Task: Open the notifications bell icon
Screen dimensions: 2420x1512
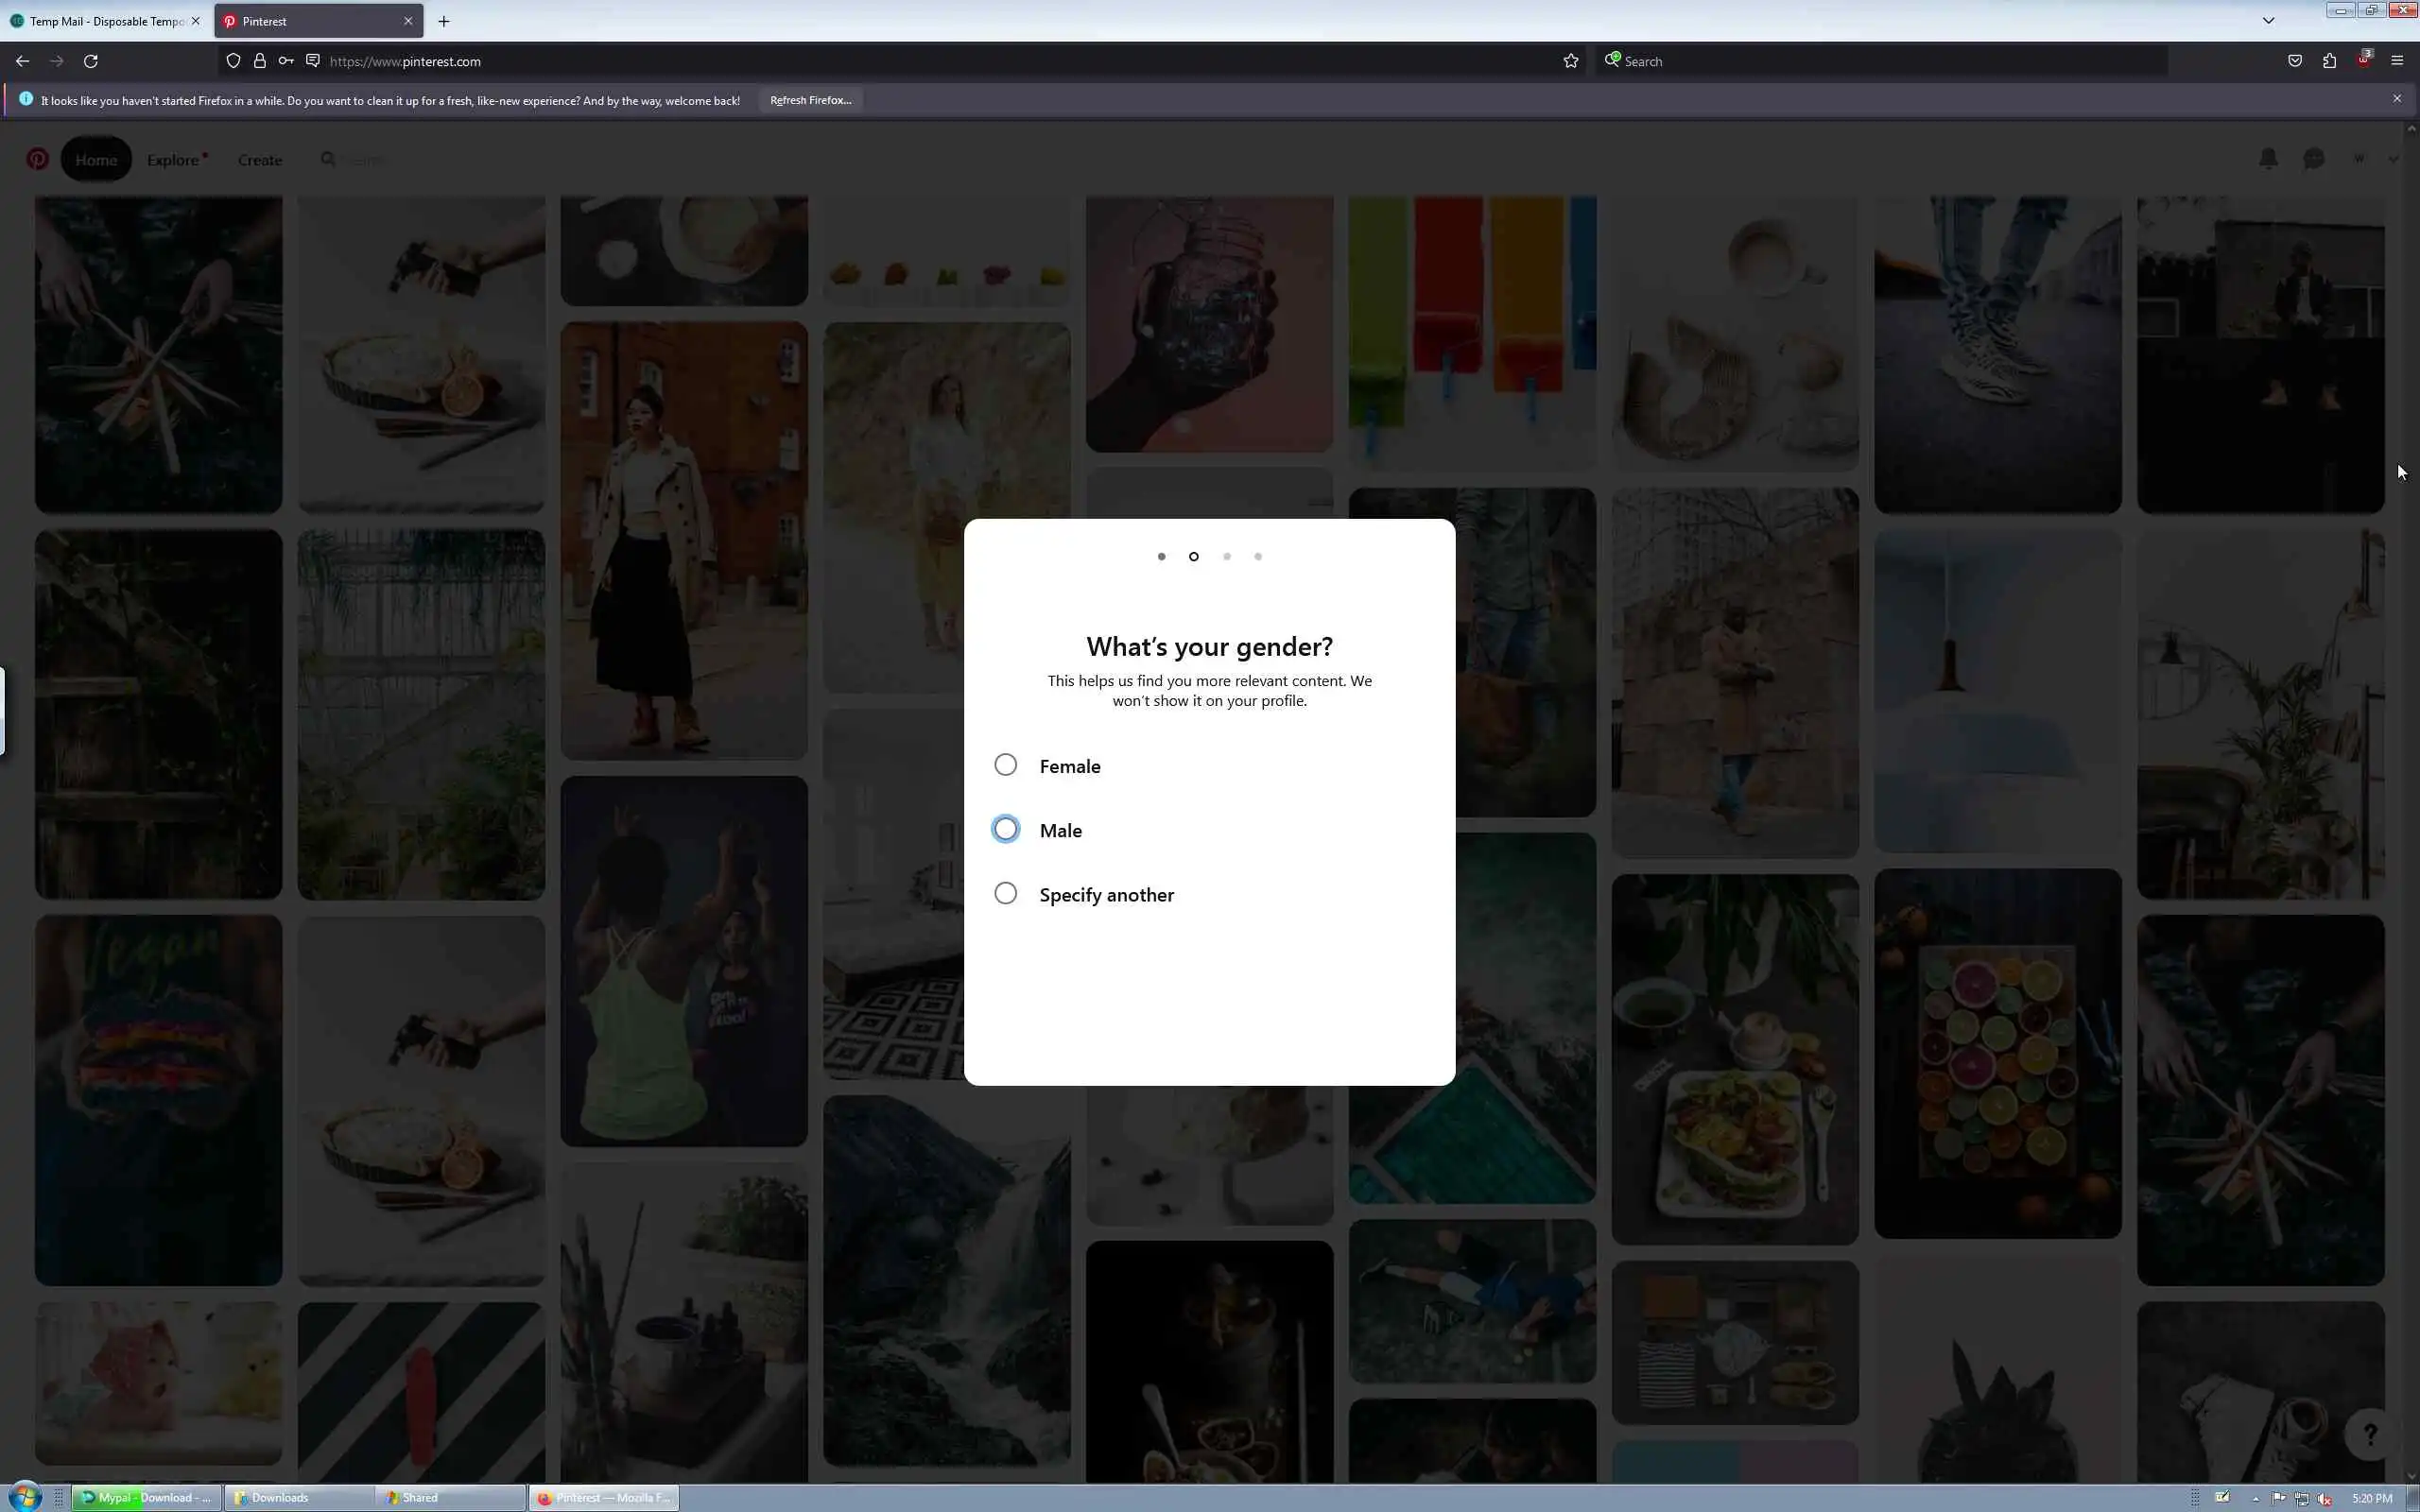Action: (x=2268, y=159)
